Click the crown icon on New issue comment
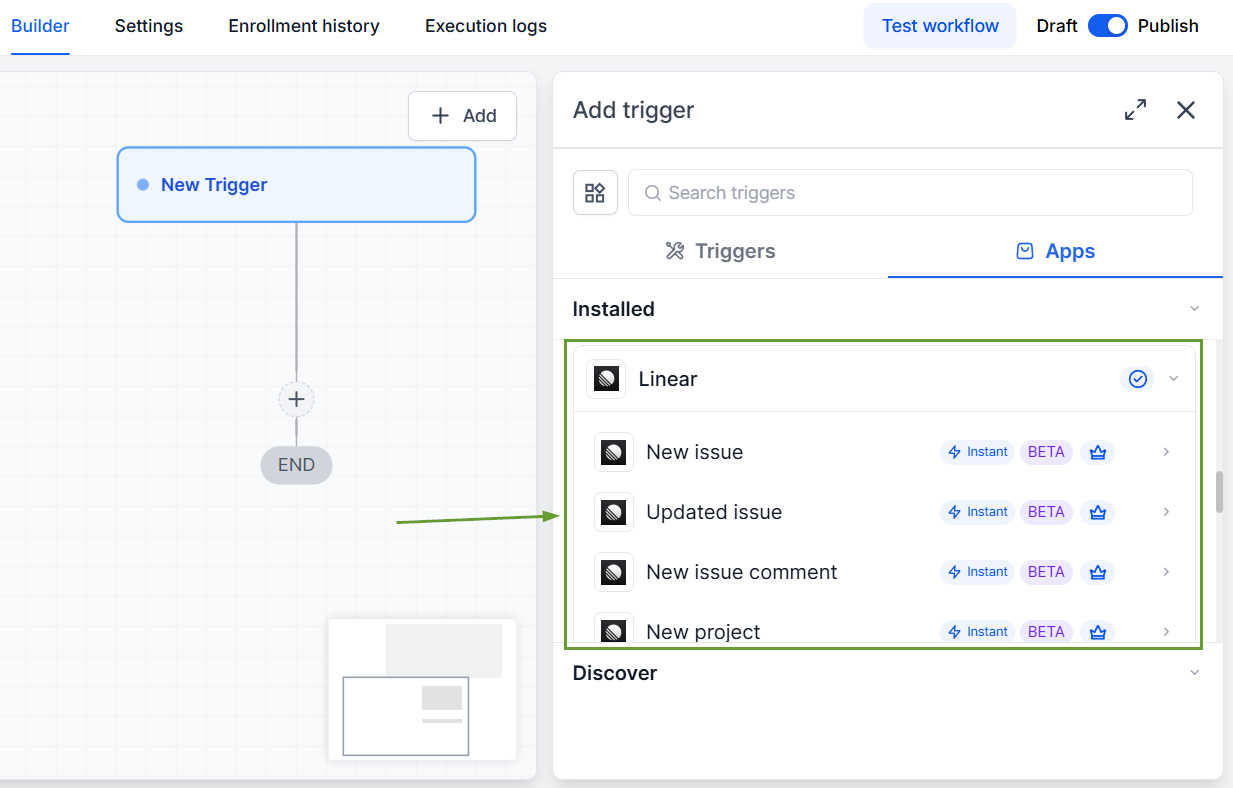Image resolution: width=1233 pixels, height=788 pixels. (1098, 572)
